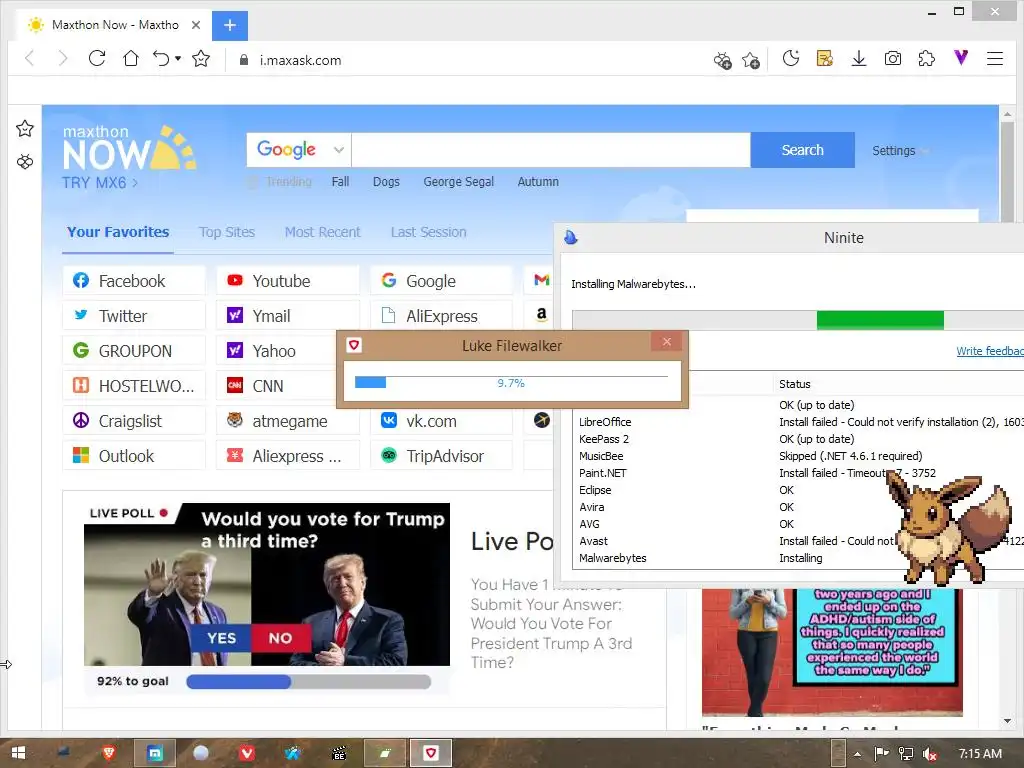Open the Maxnote notes icon
This screenshot has width=1024, height=768.
tap(825, 59)
